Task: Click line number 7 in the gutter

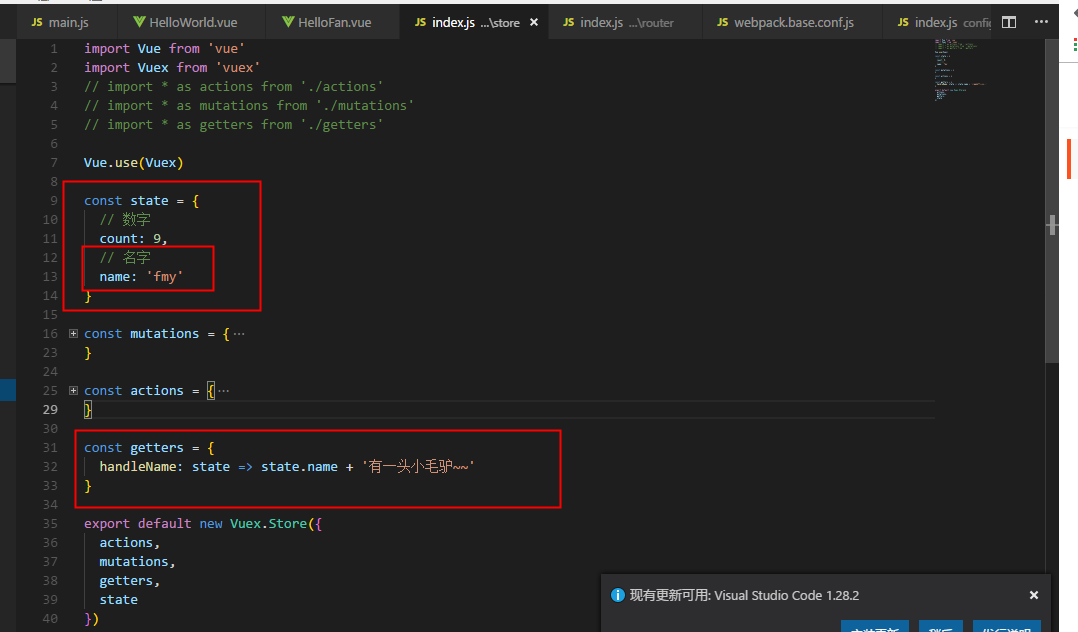Action: tap(54, 163)
